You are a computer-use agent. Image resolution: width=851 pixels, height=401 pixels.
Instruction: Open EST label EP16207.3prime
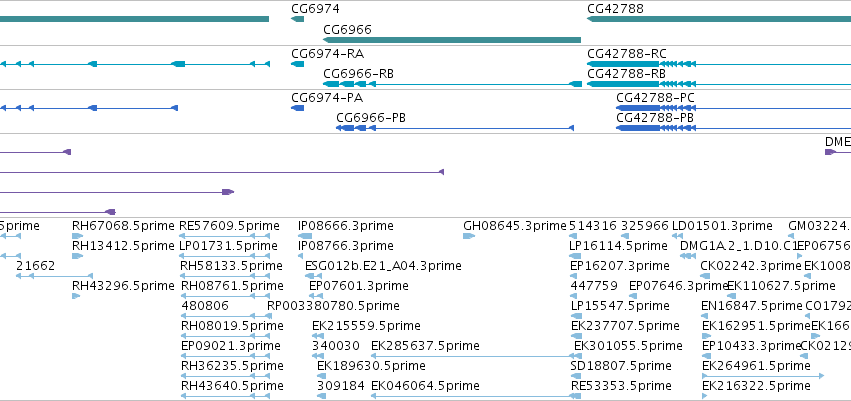[x=620, y=266]
